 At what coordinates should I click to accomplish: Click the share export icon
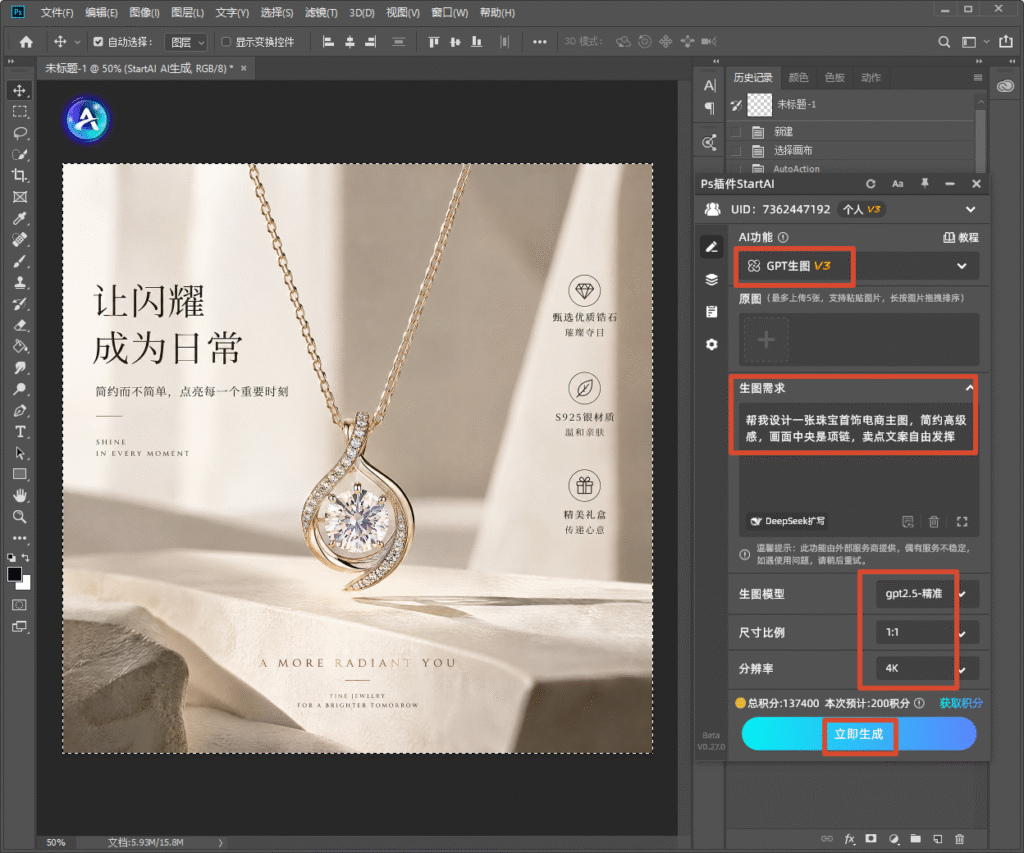click(1006, 42)
